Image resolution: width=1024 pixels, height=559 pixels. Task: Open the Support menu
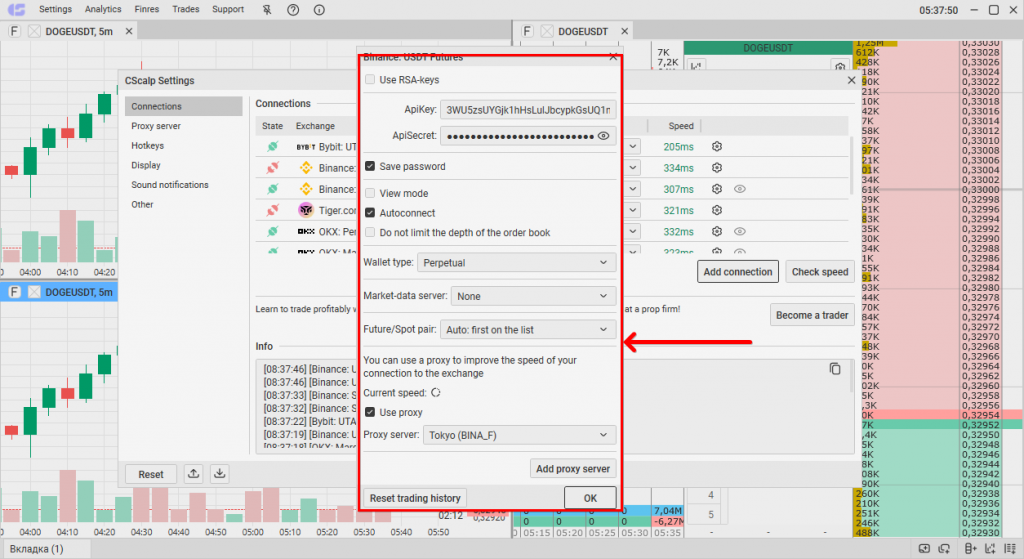228,9
